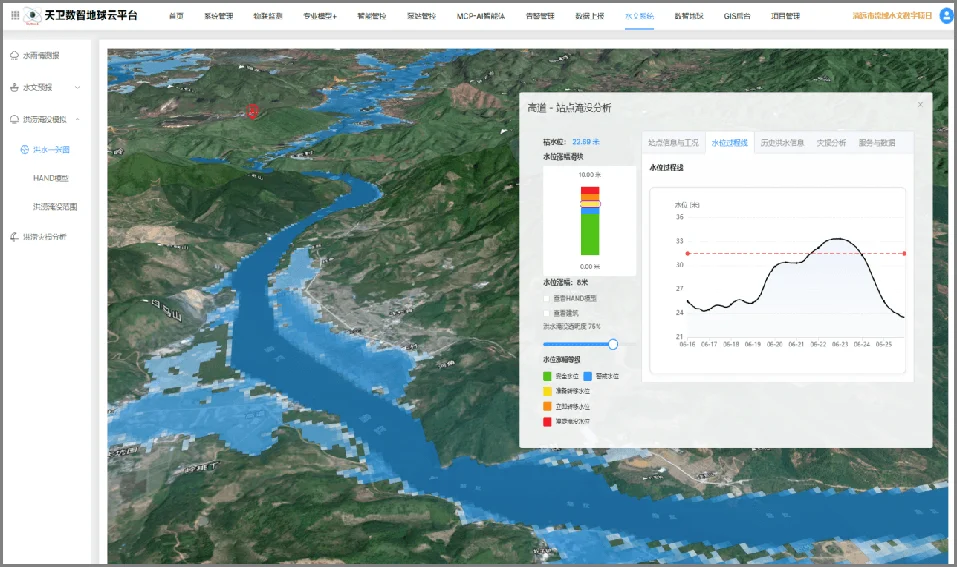Click the yellow level indicator on gauge bar
This screenshot has height=569, width=958.
tap(590, 204)
